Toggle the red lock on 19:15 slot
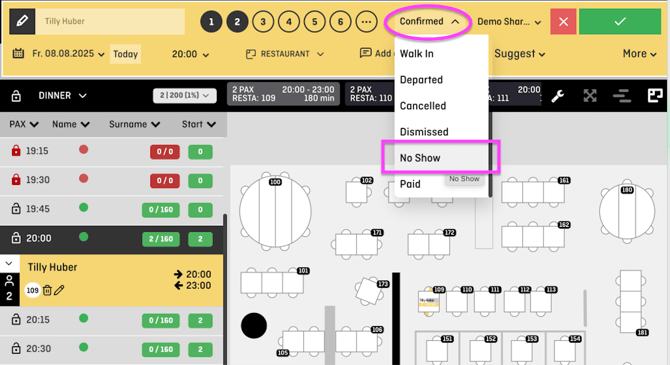The height and width of the screenshot is (365, 670). pos(16,150)
